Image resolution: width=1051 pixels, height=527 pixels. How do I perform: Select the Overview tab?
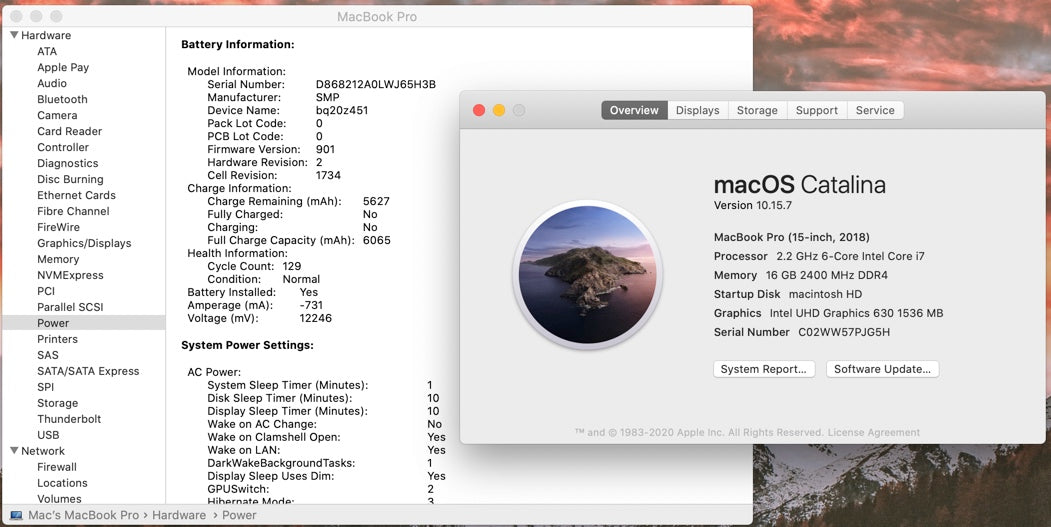click(634, 110)
